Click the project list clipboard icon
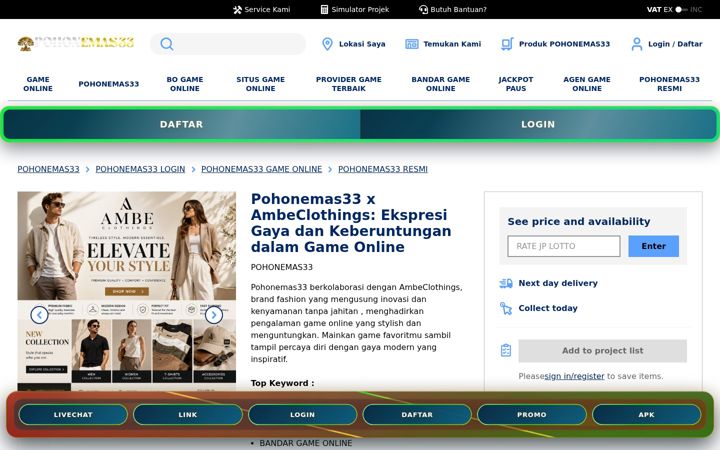The height and width of the screenshot is (450, 720). (506, 350)
